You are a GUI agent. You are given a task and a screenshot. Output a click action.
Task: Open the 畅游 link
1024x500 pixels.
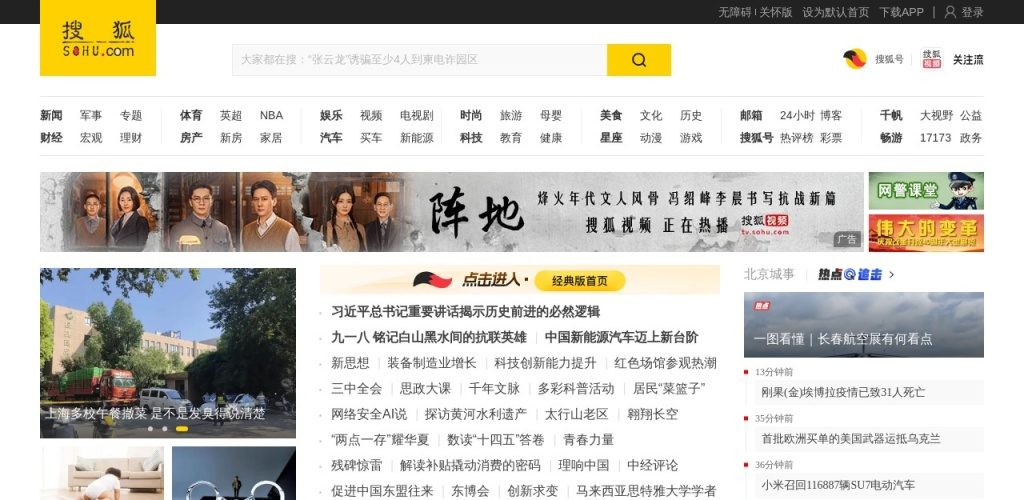pos(891,138)
